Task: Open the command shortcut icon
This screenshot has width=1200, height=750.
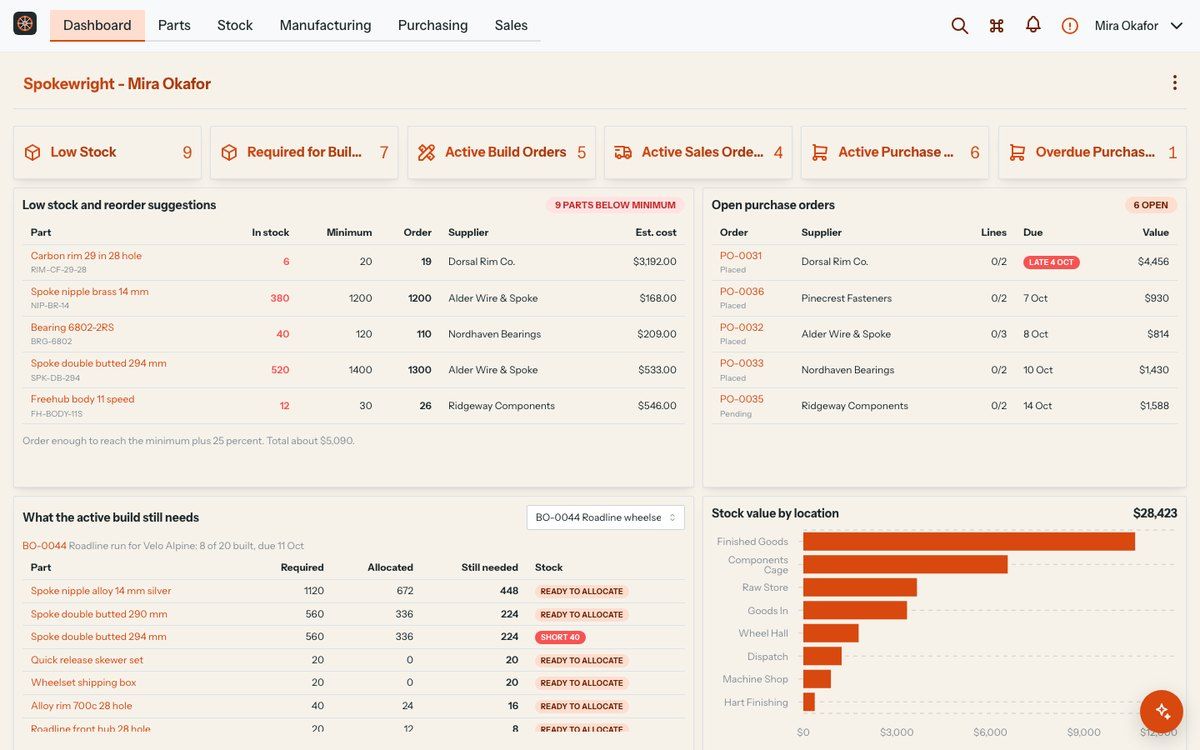Action: tap(997, 26)
